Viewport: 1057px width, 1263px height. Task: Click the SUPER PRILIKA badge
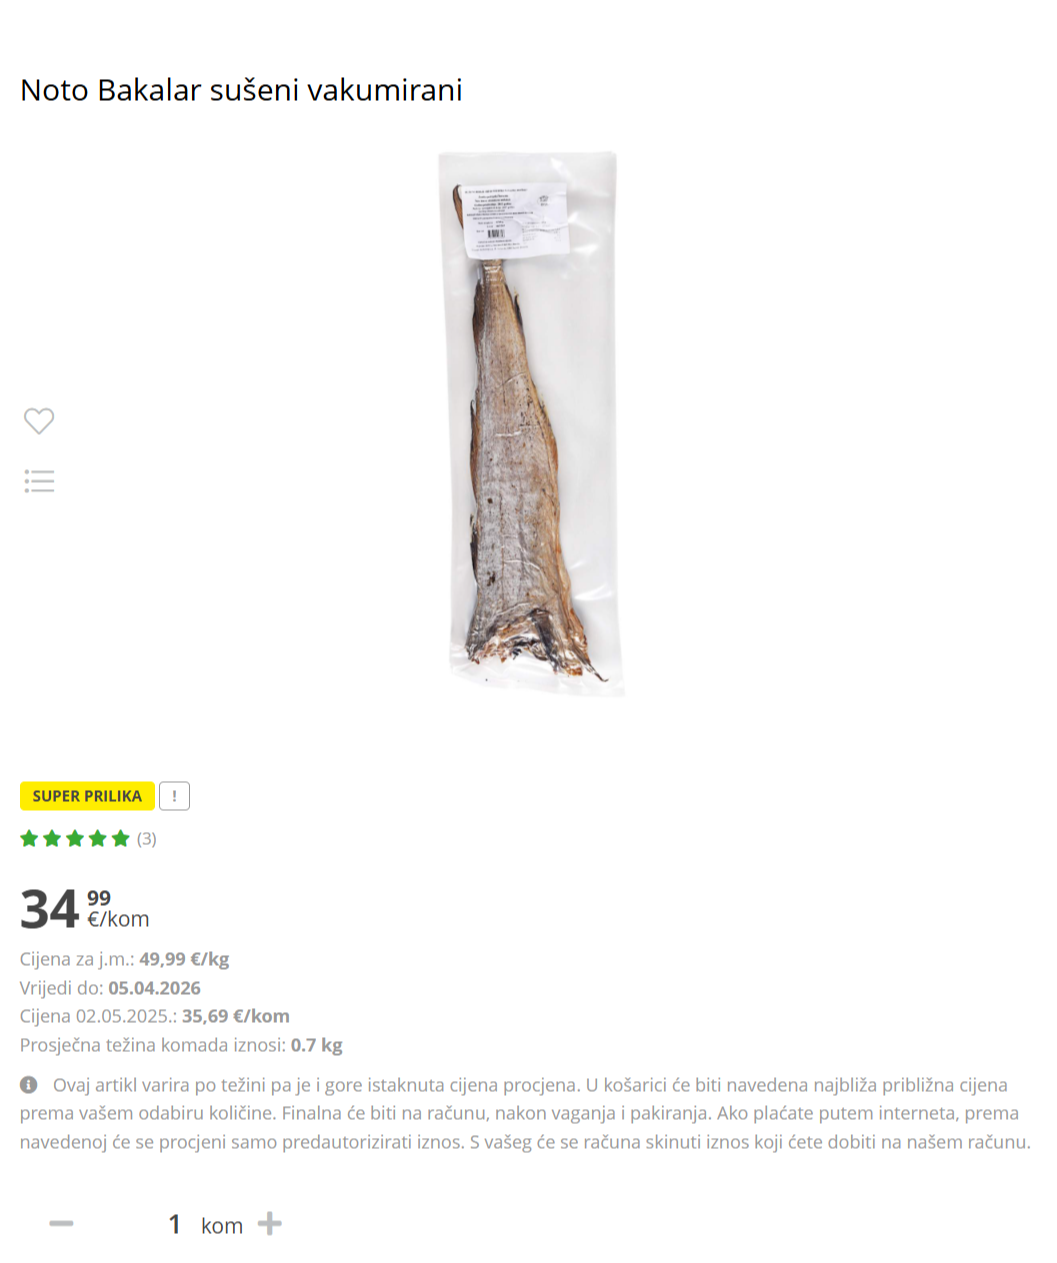click(x=87, y=796)
